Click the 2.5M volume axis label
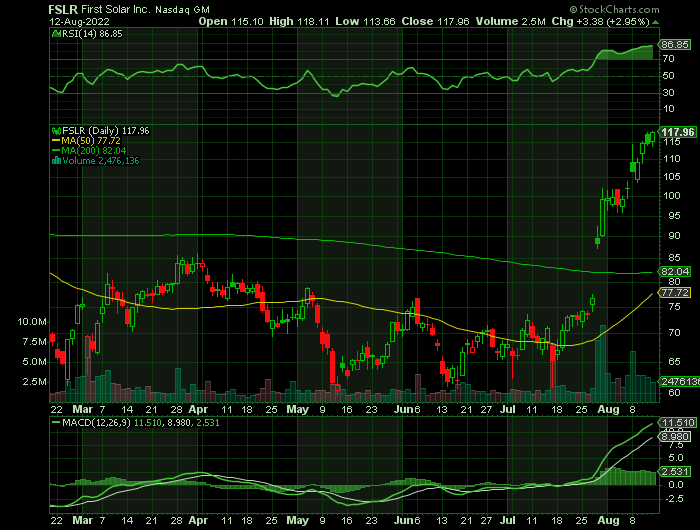This screenshot has height=530, width=700. tap(34, 382)
